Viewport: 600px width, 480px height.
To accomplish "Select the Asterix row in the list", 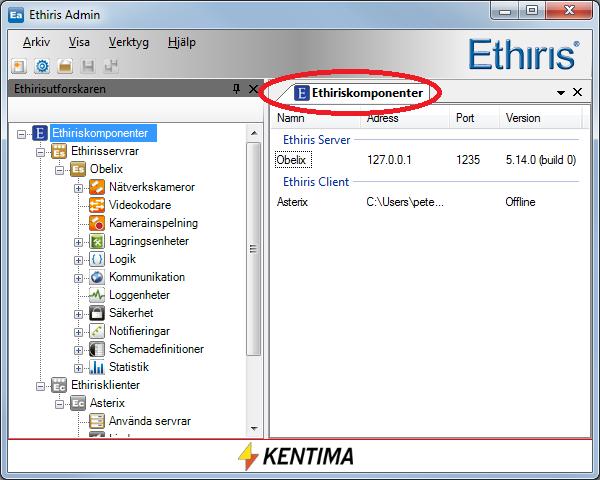I will [x=427, y=202].
